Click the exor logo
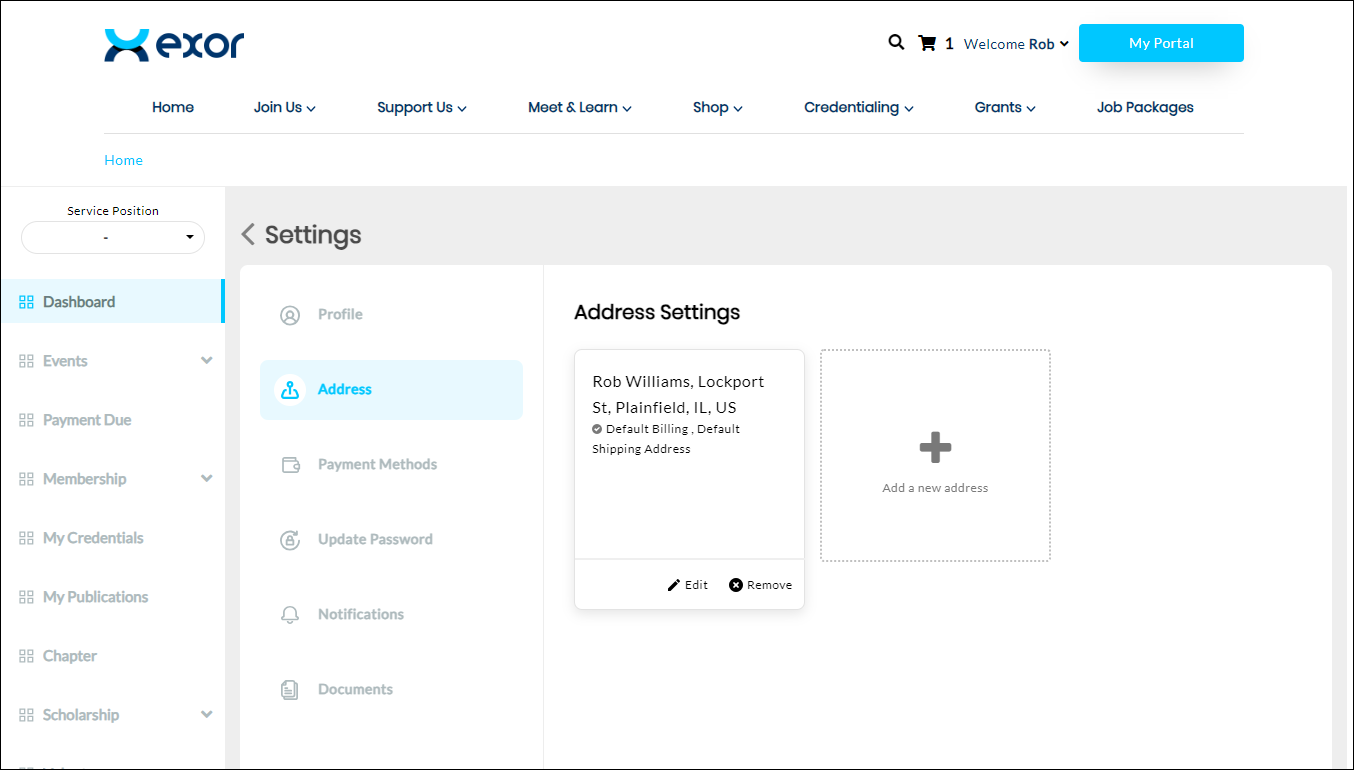The width and height of the screenshot is (1354, 770). (x=174, y=45)
